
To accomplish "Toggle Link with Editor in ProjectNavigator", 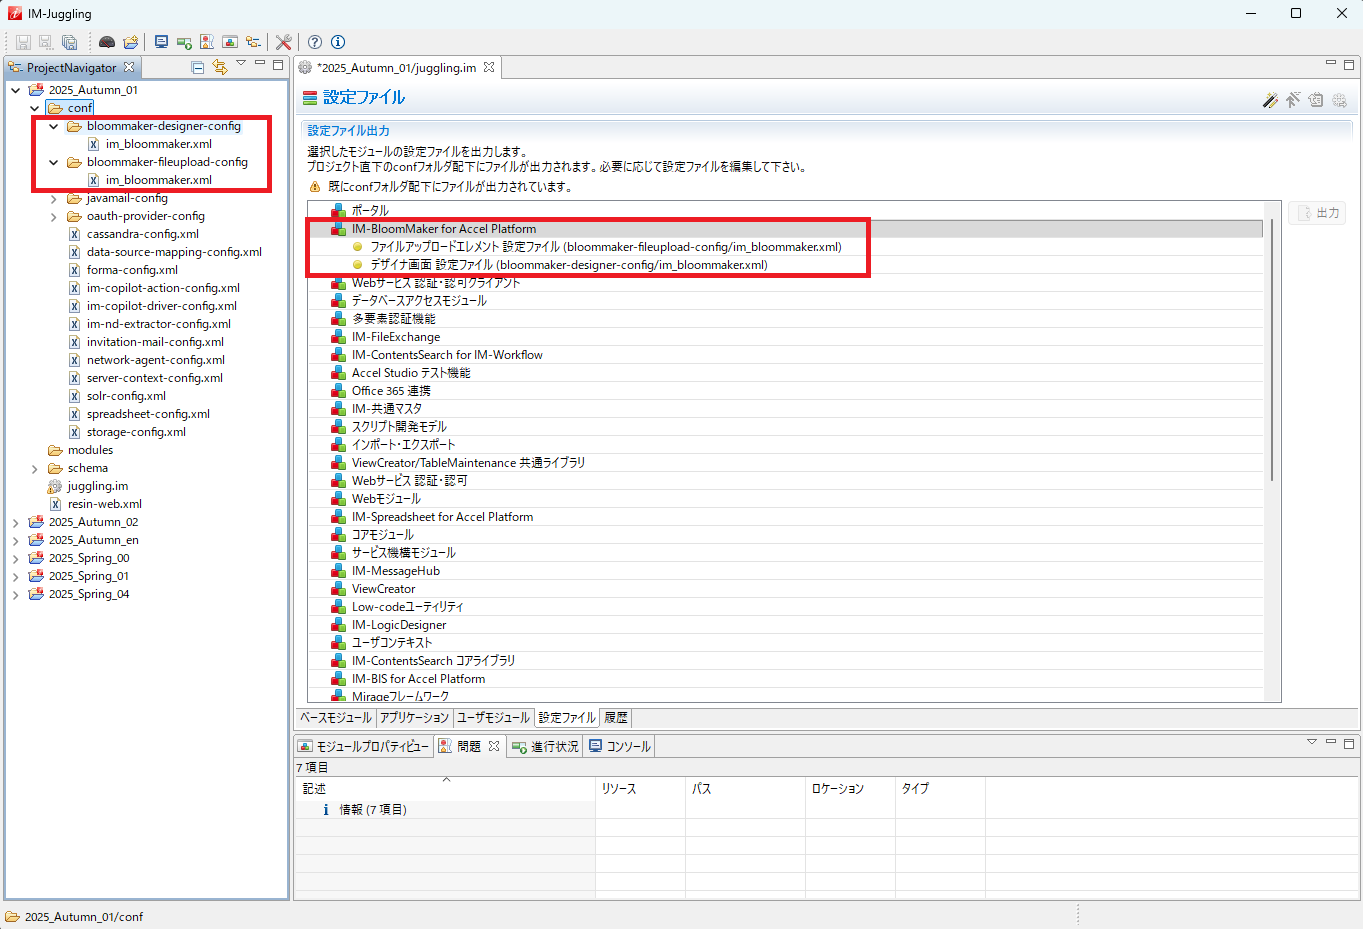I will click(x=220, y=67).
